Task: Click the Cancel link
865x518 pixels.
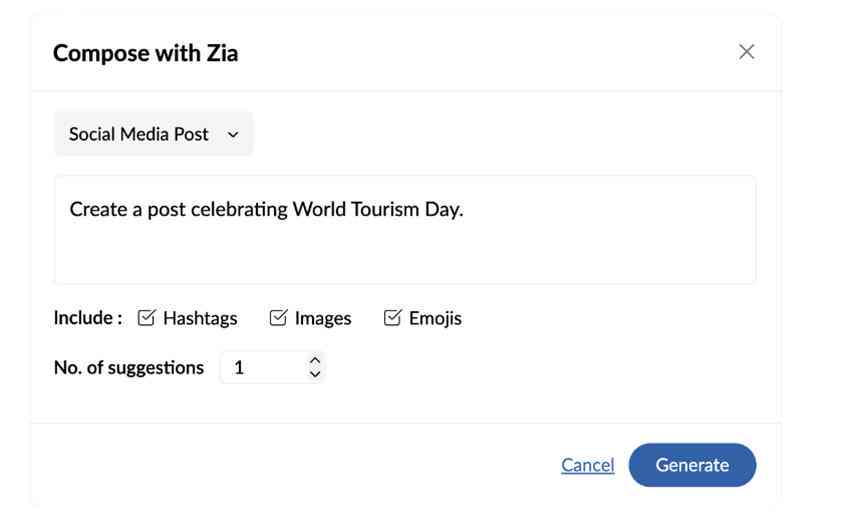Action: click(588, 465)
